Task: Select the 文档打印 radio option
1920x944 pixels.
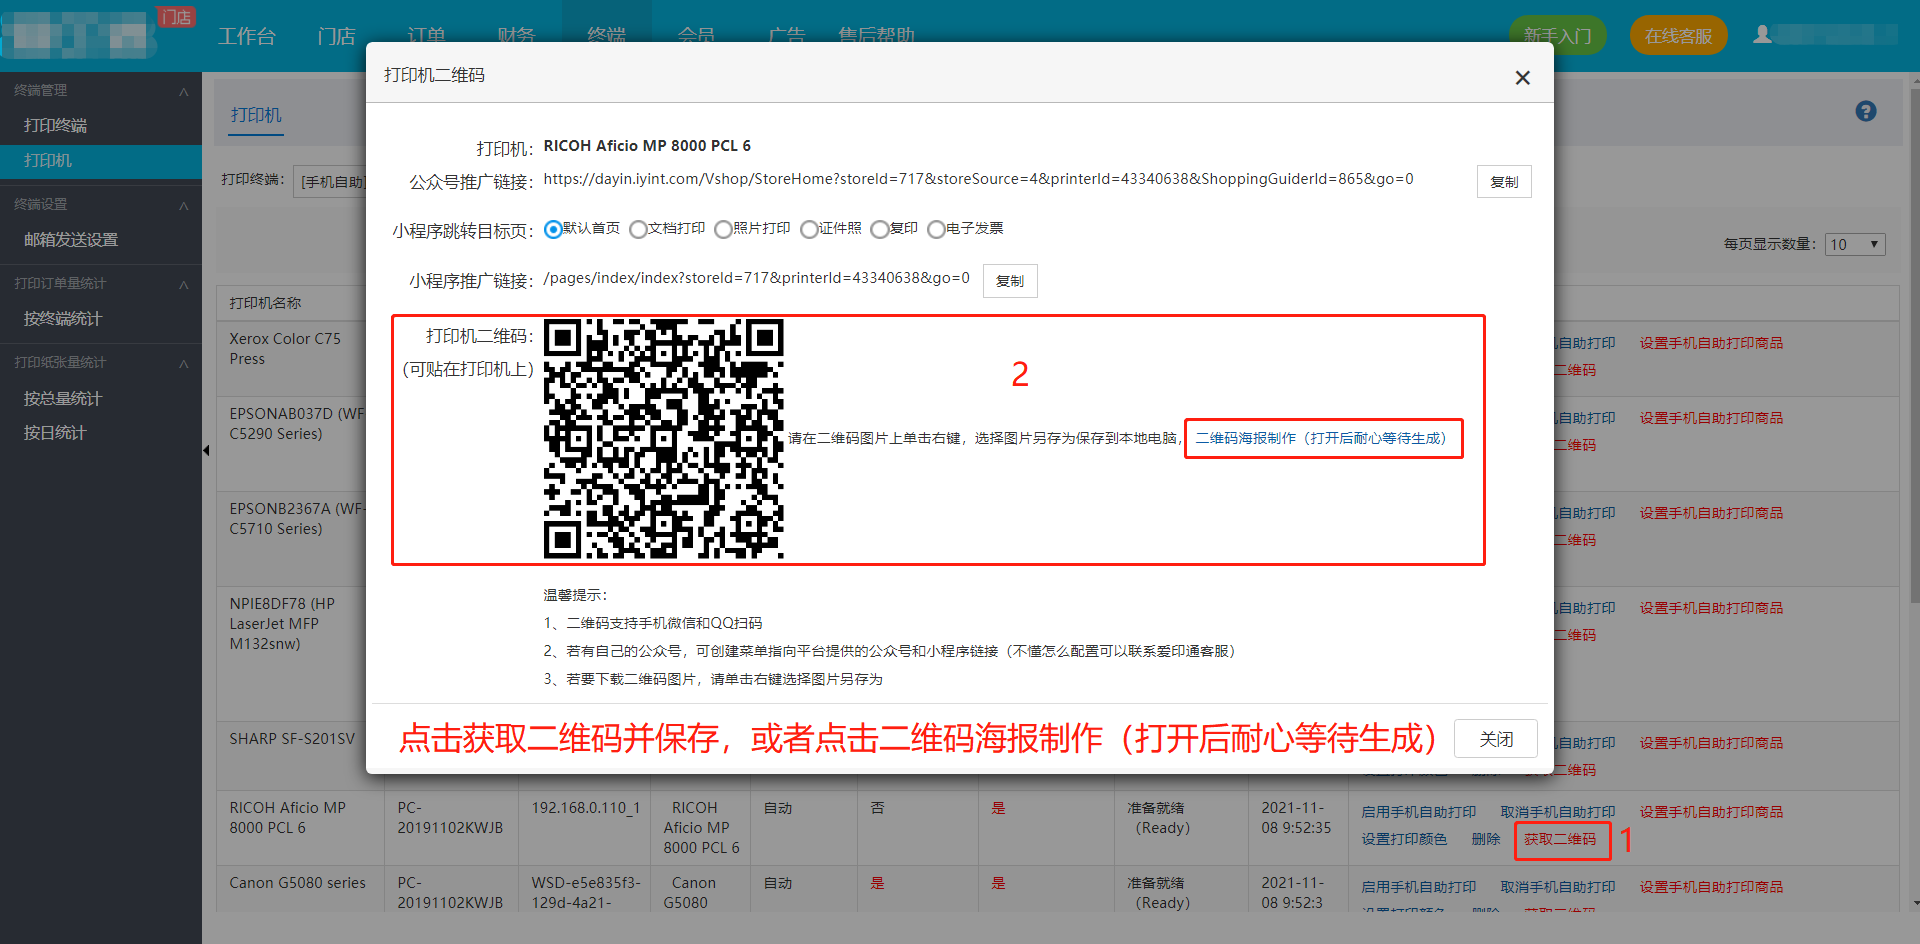Action: tap(638, 229)
